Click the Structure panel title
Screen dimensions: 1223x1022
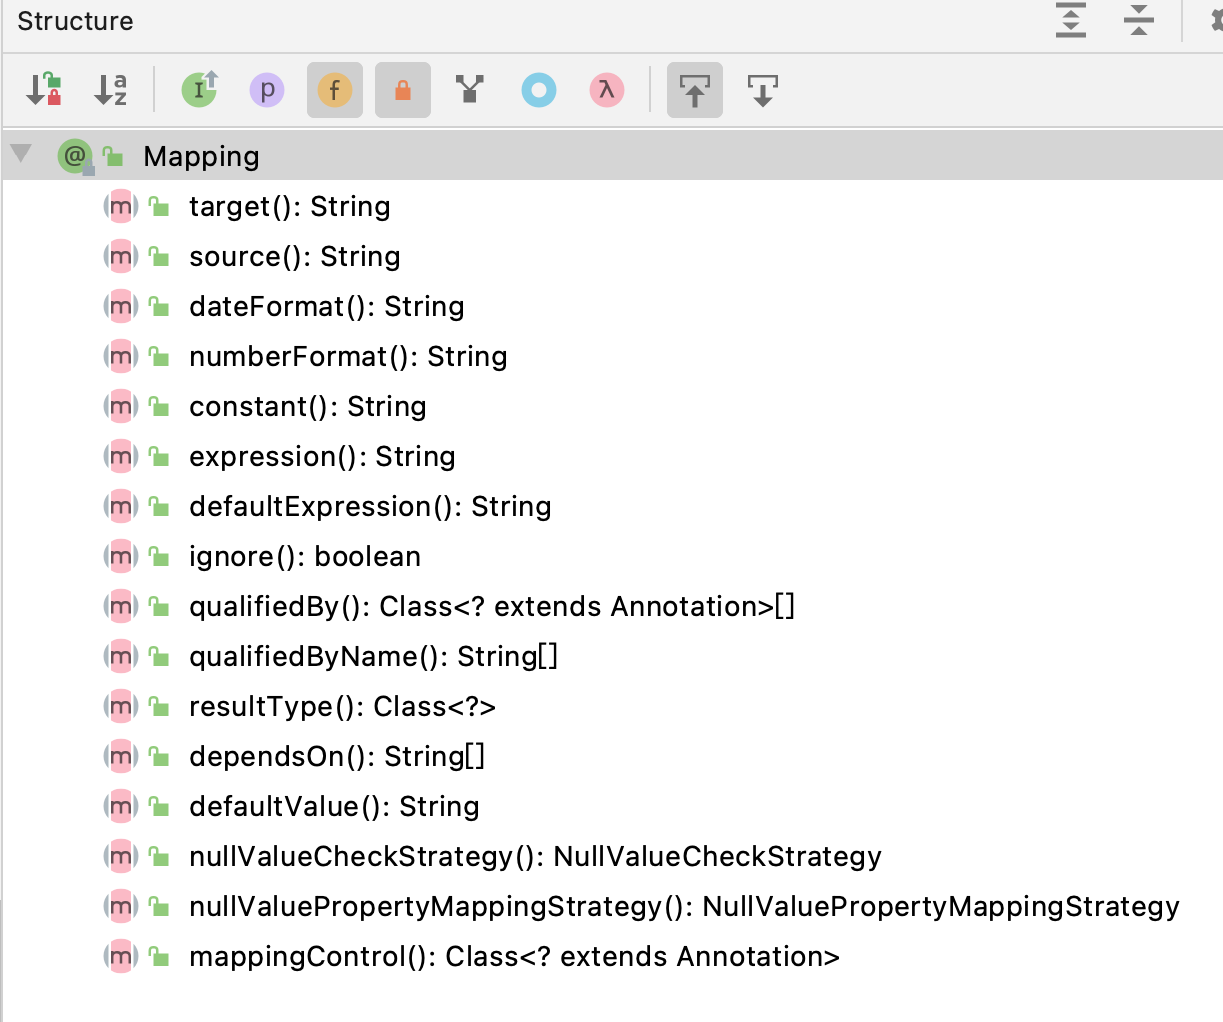pos(75,21)
